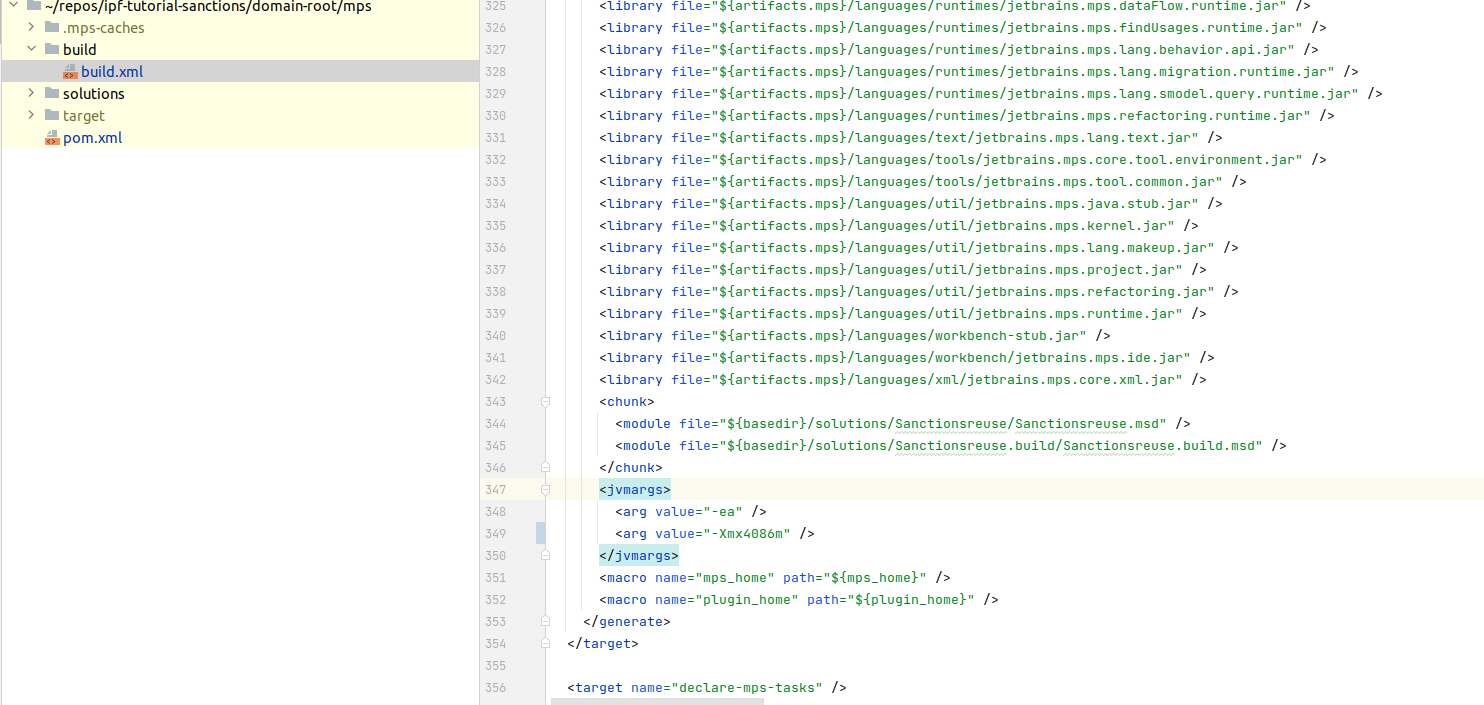Select build.xml in the project tree

click(112, 72)
